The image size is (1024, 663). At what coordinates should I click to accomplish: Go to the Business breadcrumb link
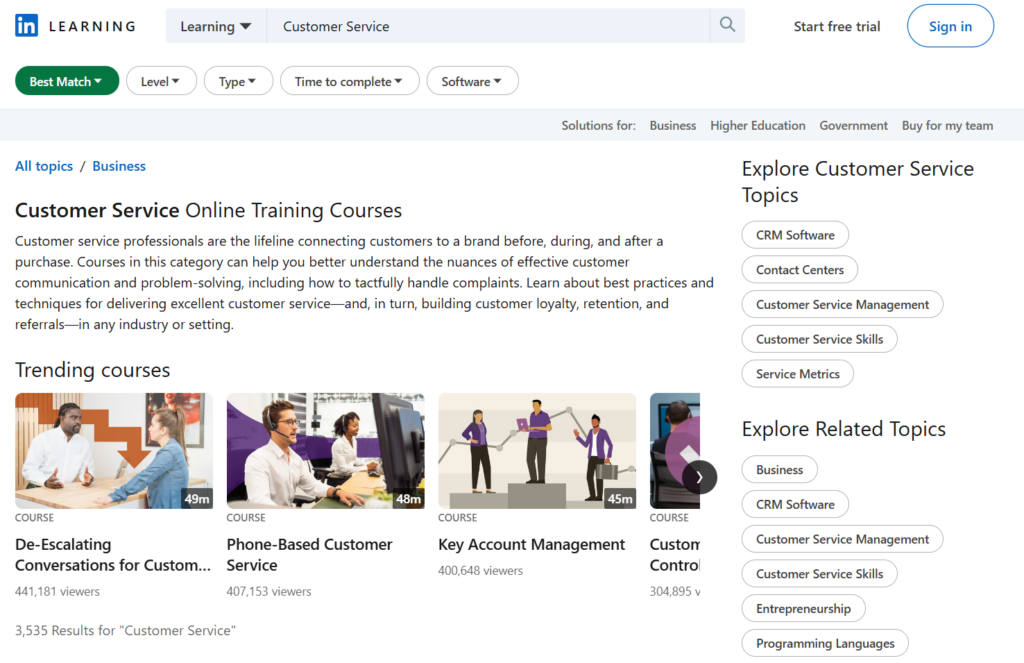tap(119, 166)
